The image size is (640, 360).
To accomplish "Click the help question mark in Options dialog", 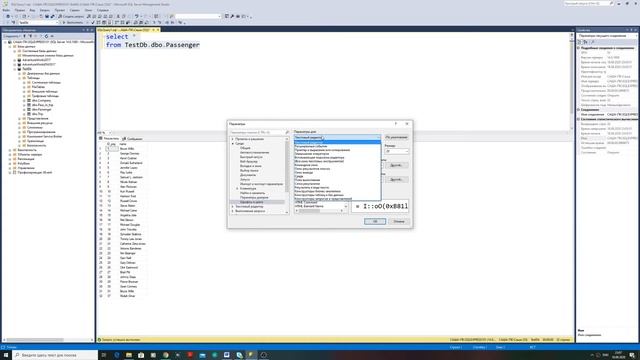I will [x=396, y=124].
